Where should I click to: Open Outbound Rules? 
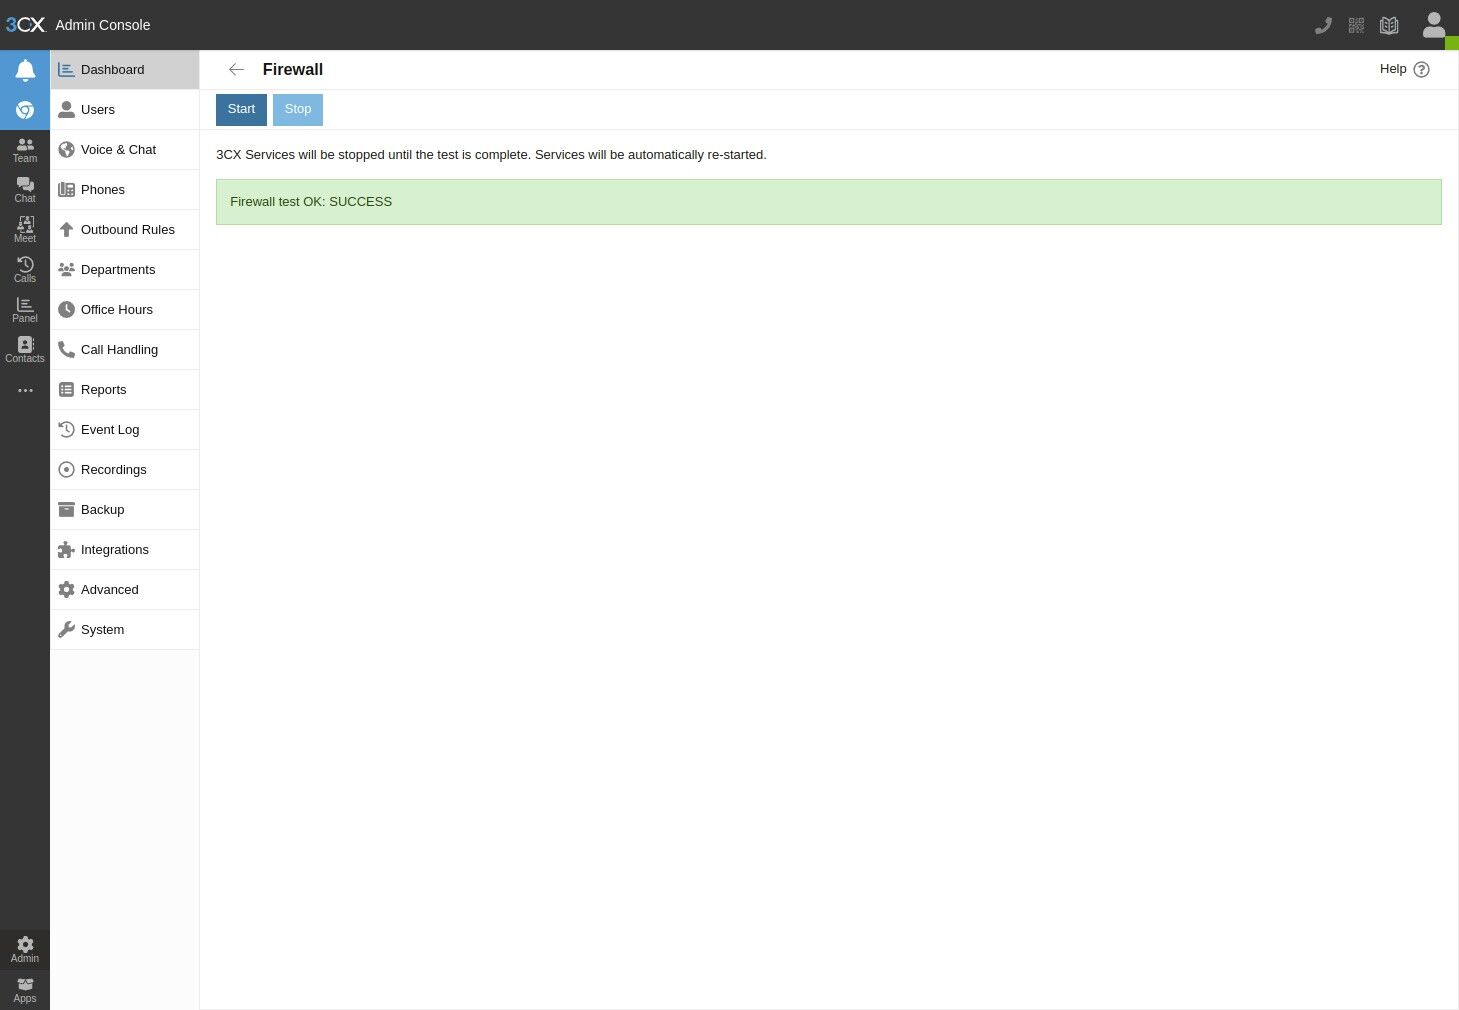pyautogui.click(x=125, y=230)
